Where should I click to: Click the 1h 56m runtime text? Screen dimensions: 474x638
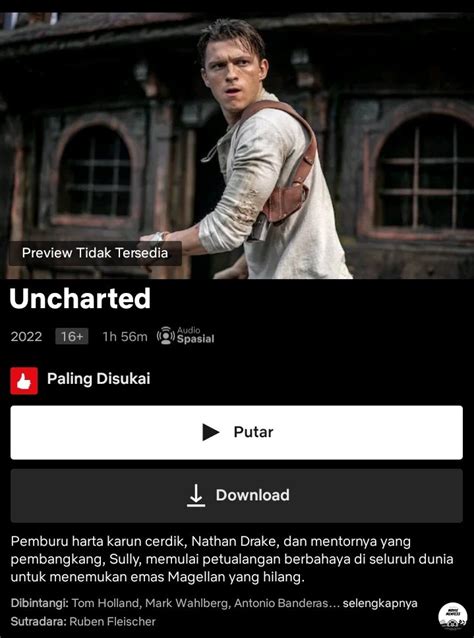(125, 337)
